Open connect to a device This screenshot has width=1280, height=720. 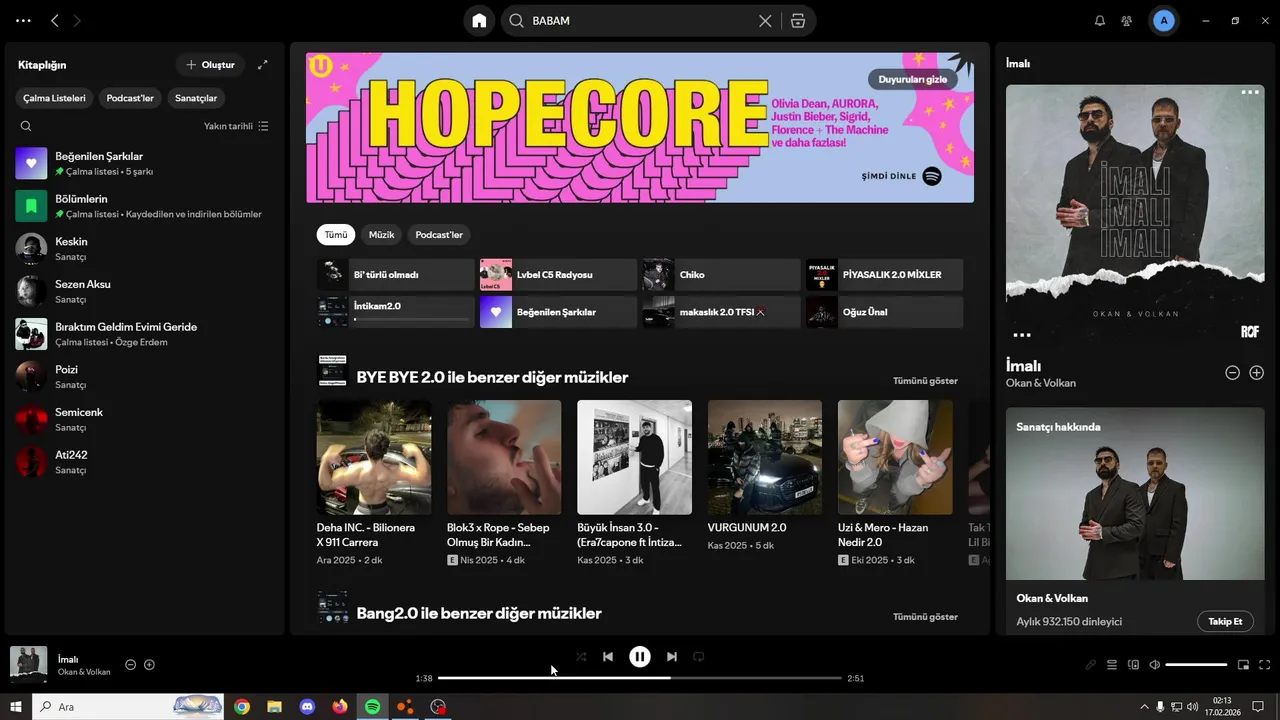(x=1133, y=665)
